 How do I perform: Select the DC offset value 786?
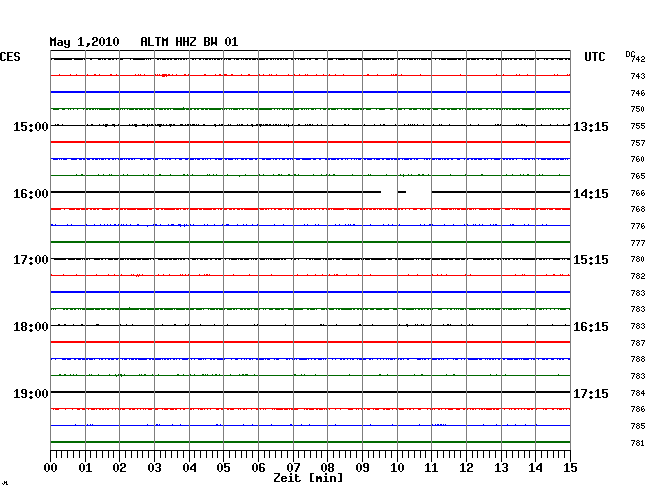pos(638,409)
